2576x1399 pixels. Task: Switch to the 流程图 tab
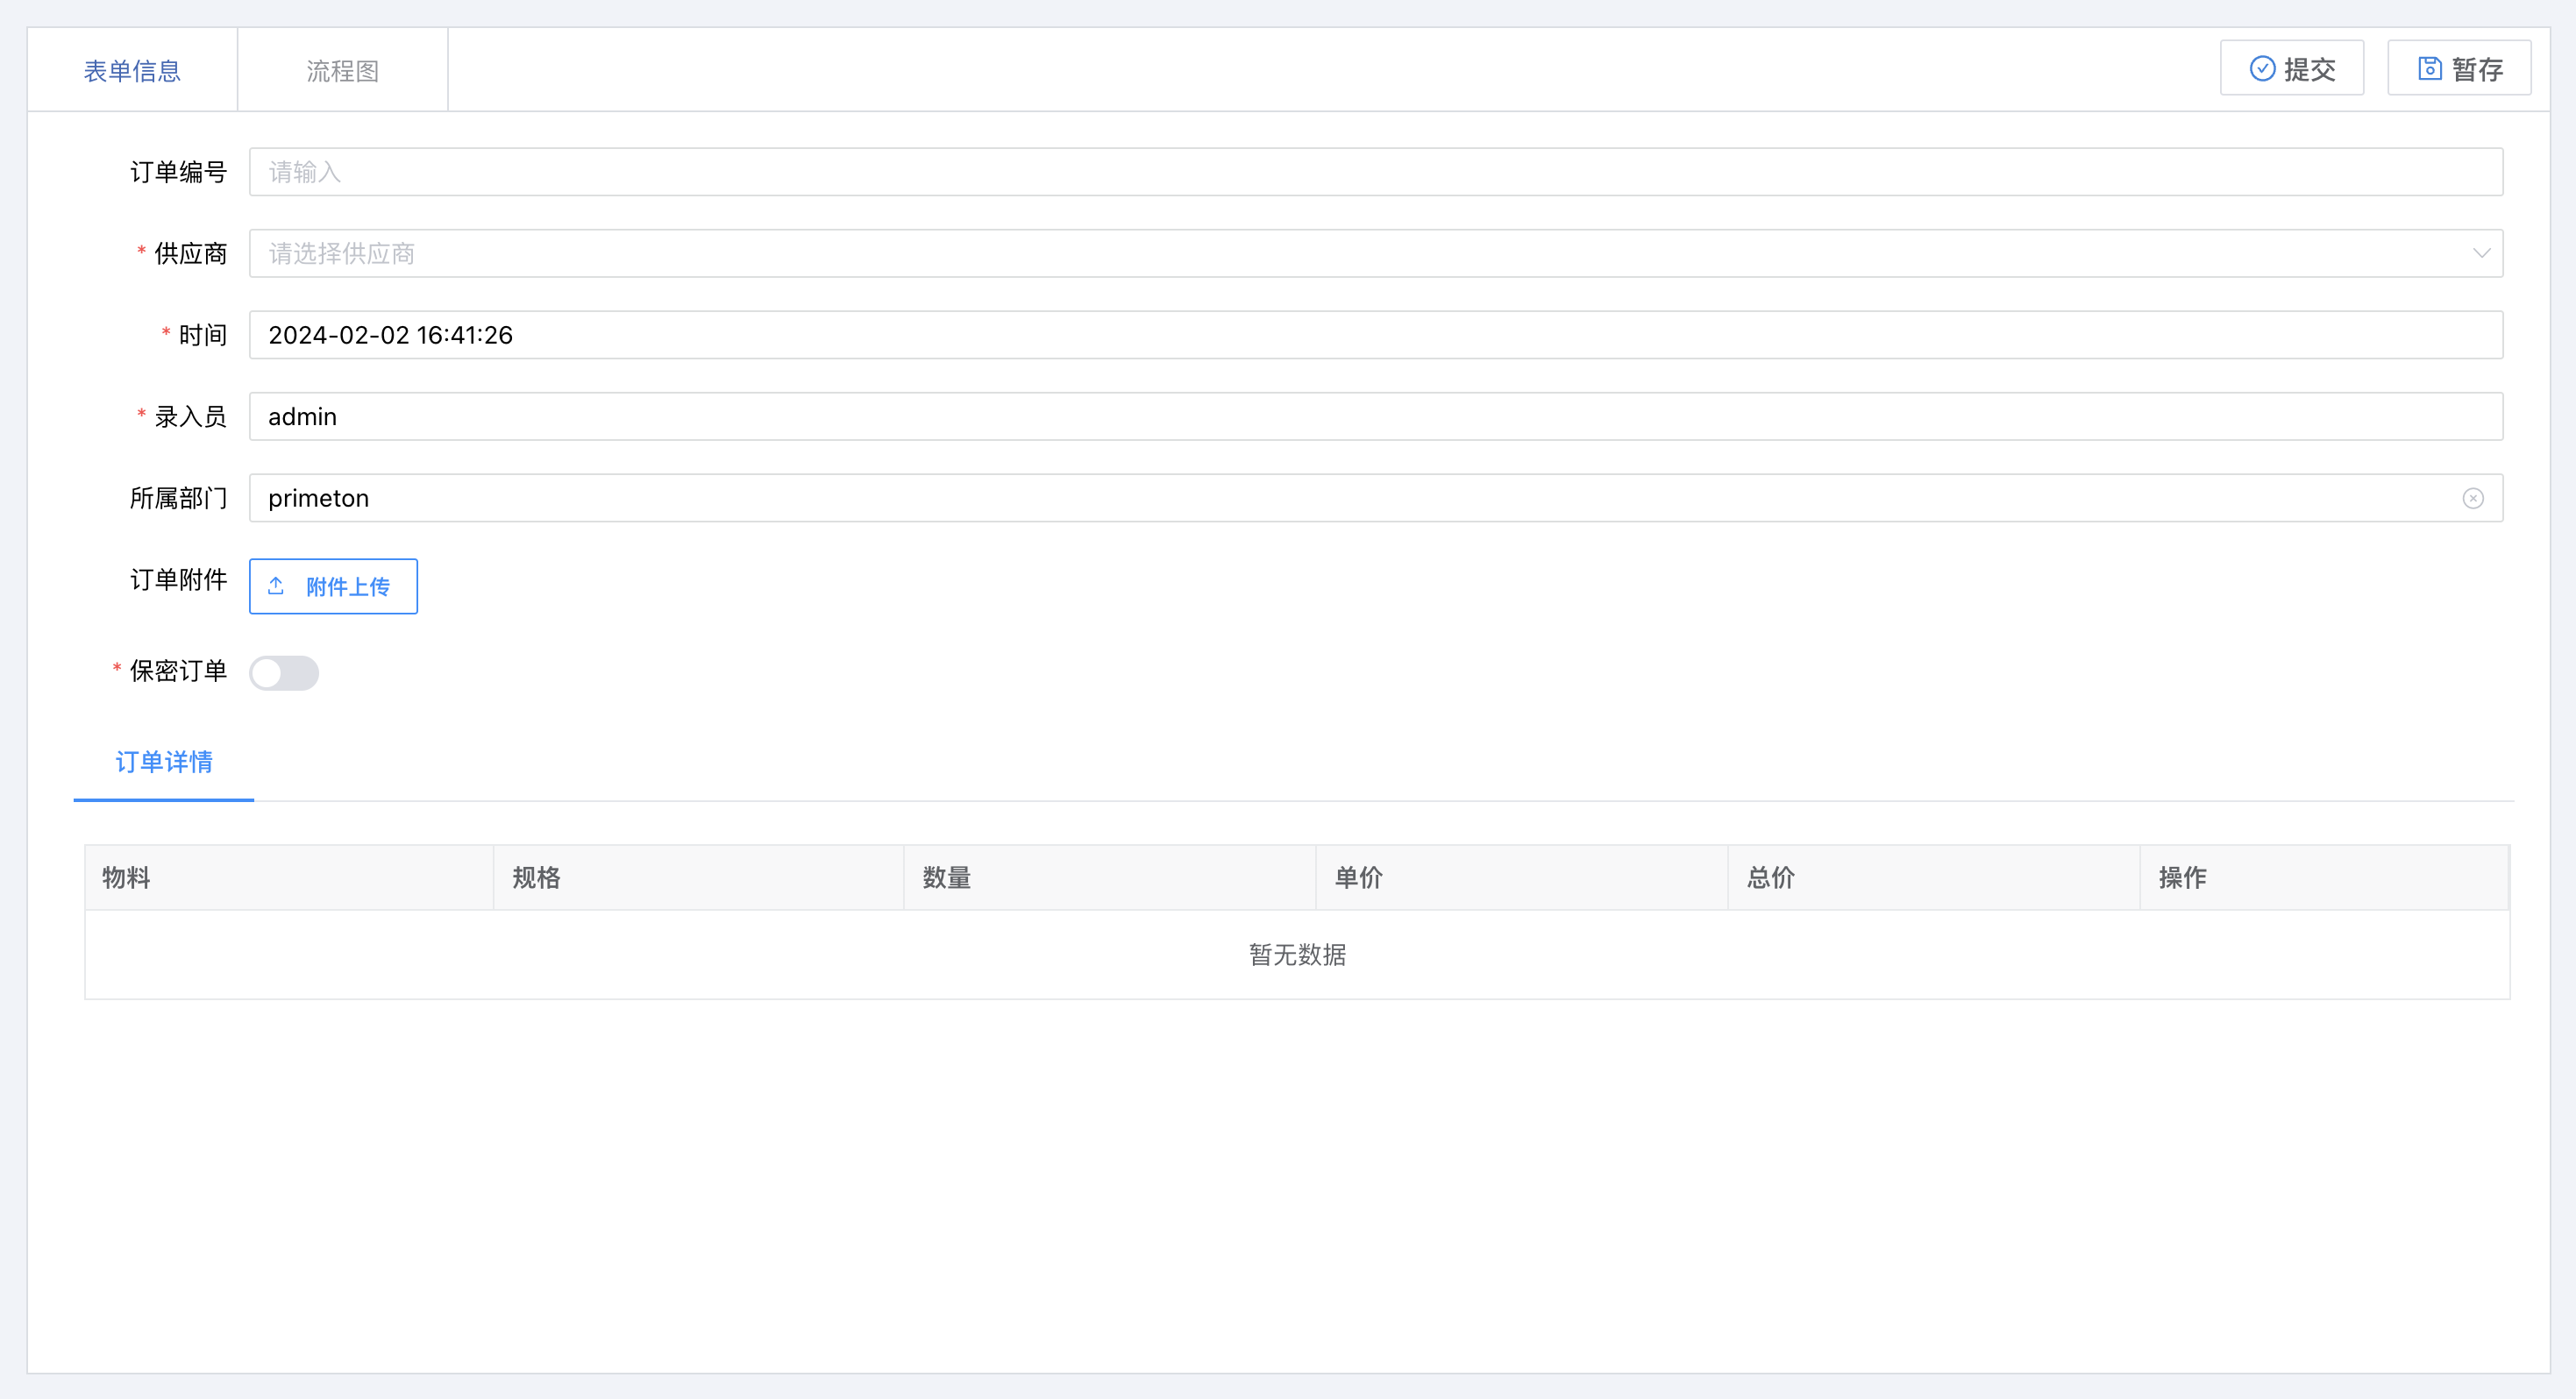click(x=342, y=70)
